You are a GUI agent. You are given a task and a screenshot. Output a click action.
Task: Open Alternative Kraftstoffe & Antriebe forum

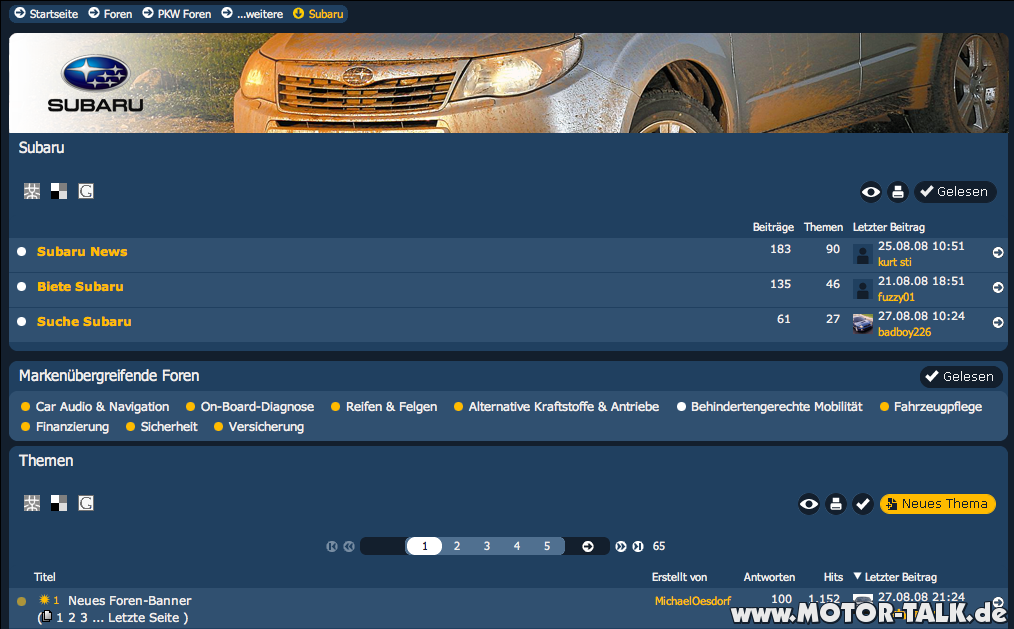coord(564,407)
